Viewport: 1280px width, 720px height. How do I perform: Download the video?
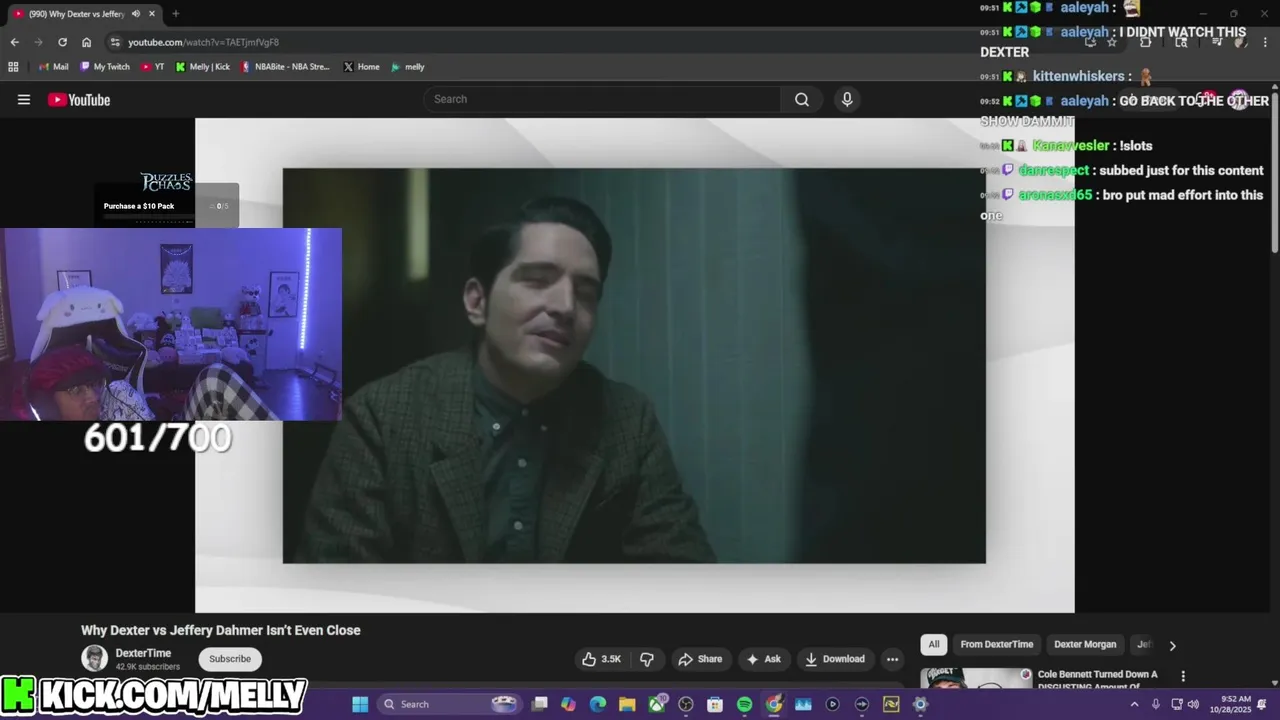pos(835,659)
